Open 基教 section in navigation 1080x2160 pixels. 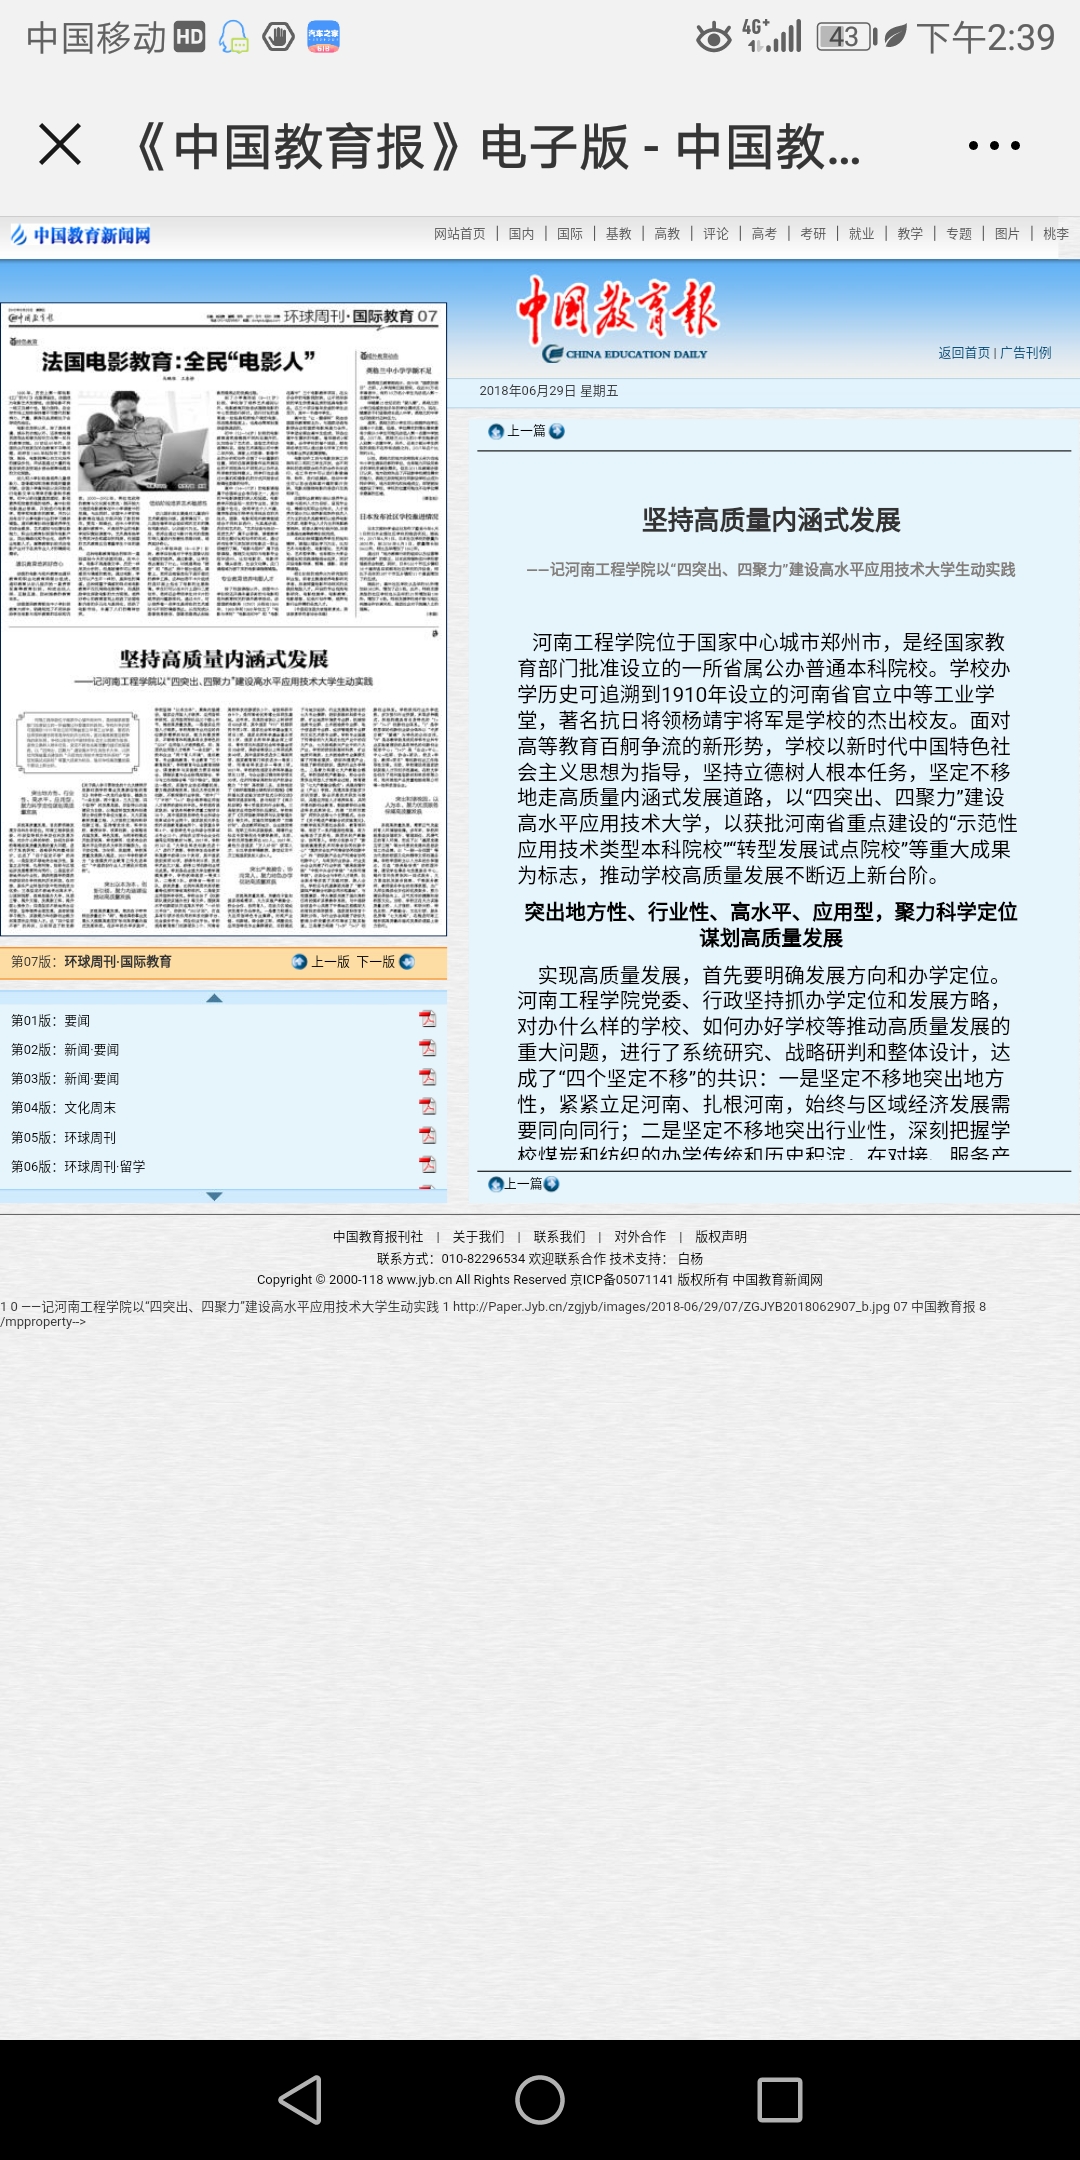[619, 234]
